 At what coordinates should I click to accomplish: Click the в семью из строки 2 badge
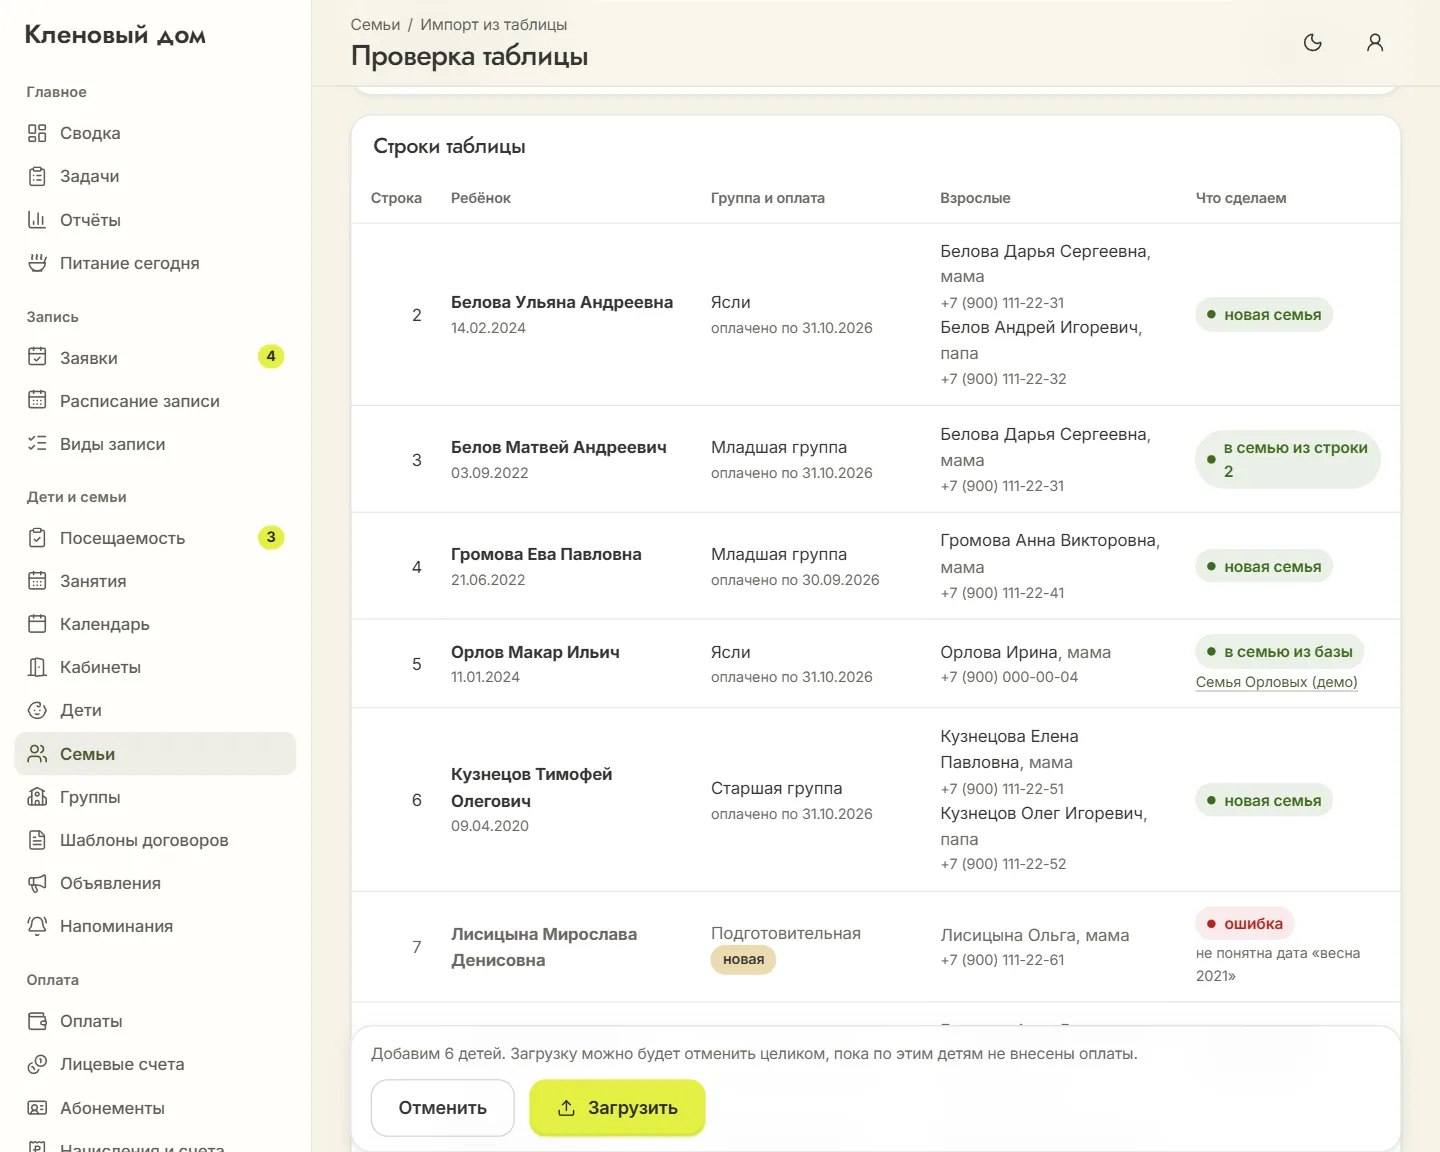pos(1288,460)
